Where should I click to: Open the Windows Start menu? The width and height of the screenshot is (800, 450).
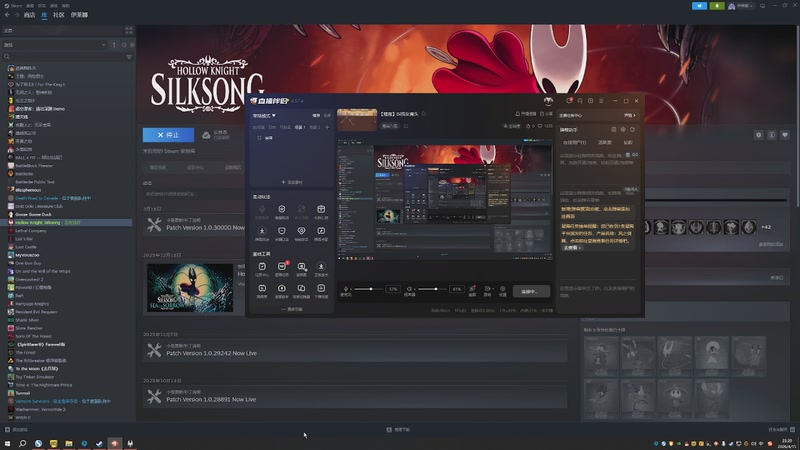click(7, 443)
